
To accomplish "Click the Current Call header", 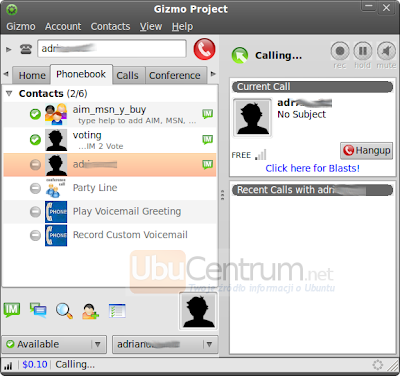I will [x=312, y=87].
